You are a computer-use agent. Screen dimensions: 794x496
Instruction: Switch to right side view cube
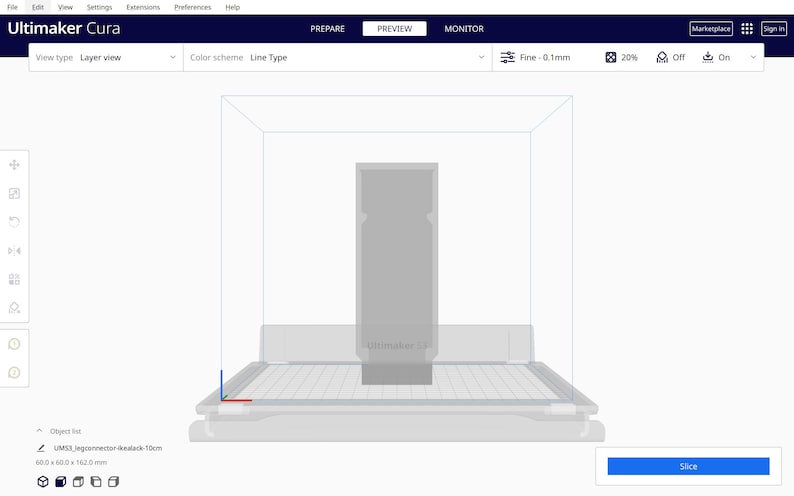(113, 481)
